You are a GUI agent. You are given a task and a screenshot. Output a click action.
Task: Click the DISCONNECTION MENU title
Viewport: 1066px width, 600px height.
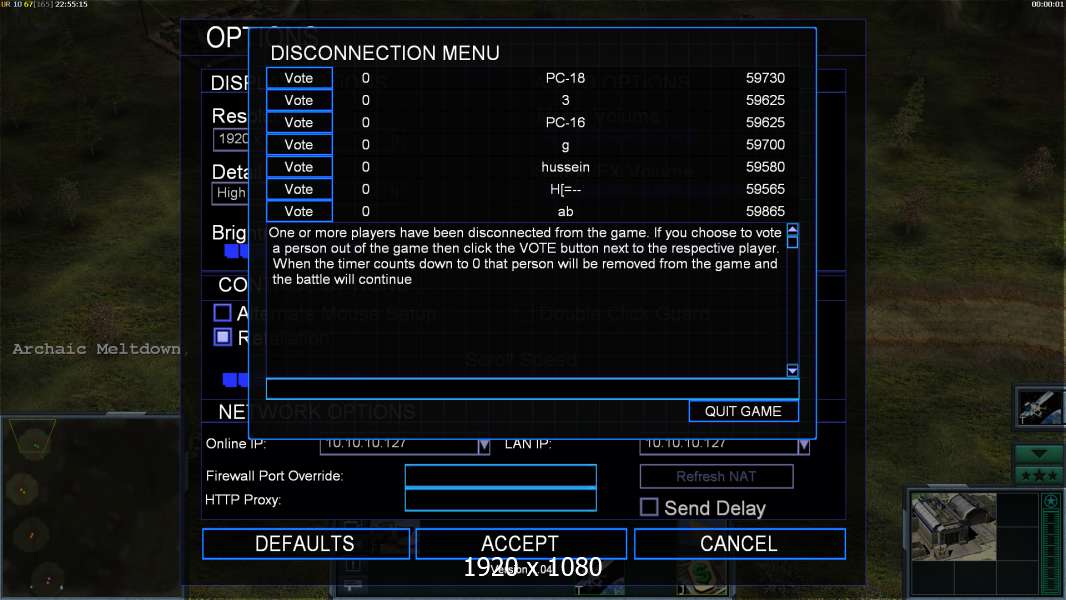coord(385,53)
